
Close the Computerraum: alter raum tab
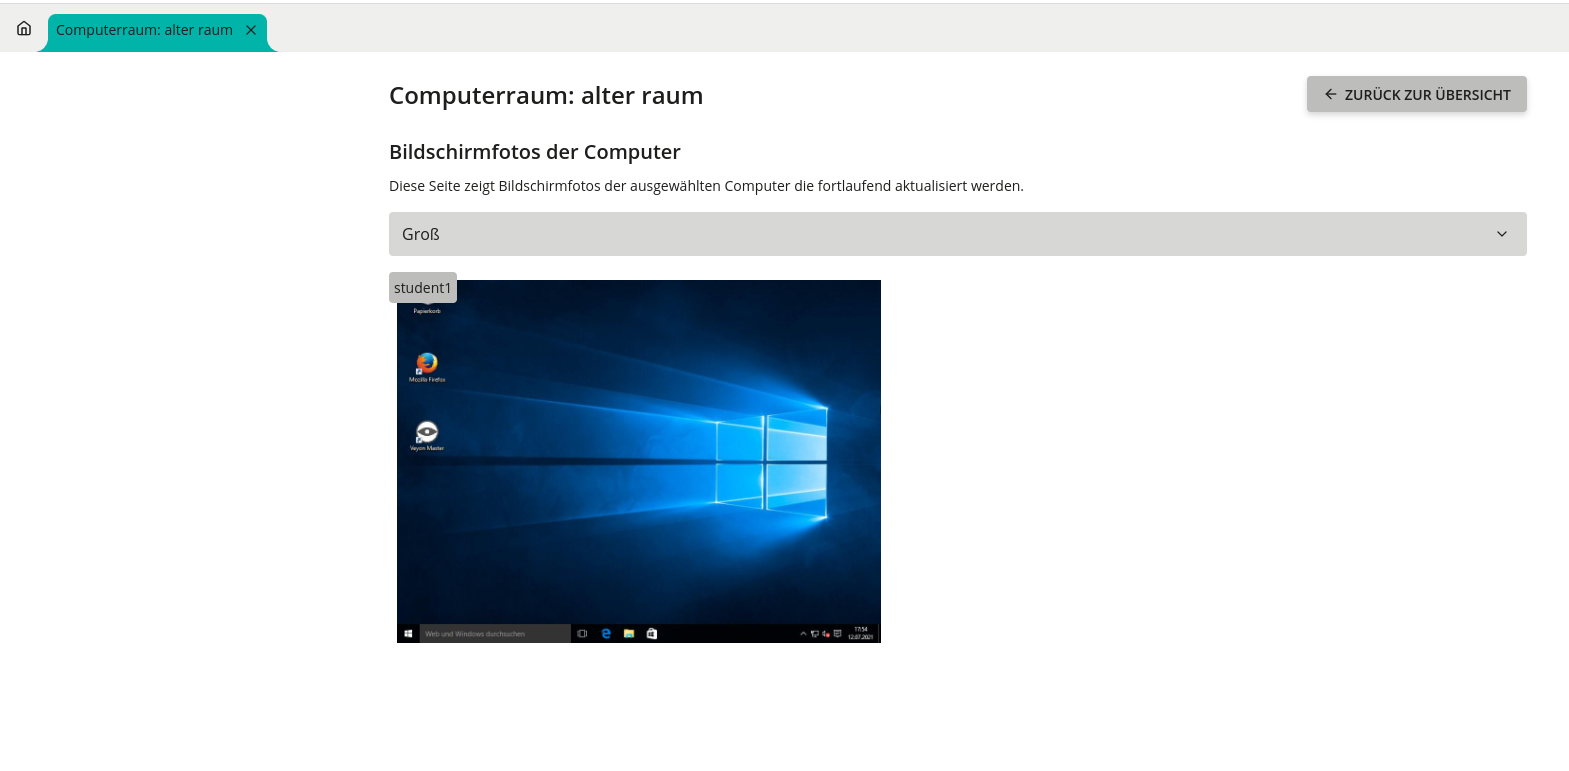pyautogui.click(x=251, y=30)
